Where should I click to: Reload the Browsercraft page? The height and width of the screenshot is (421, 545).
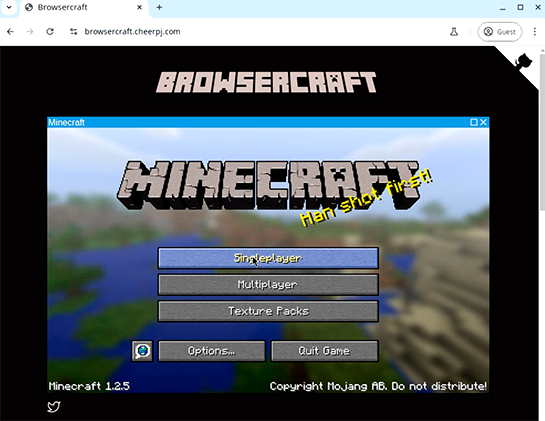(x=50, y=32)
